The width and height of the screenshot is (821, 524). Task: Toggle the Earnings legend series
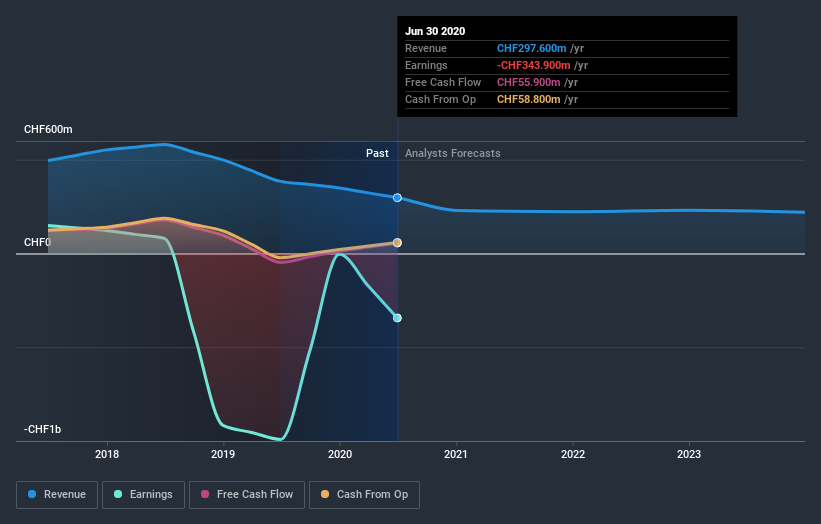(143, 495)
